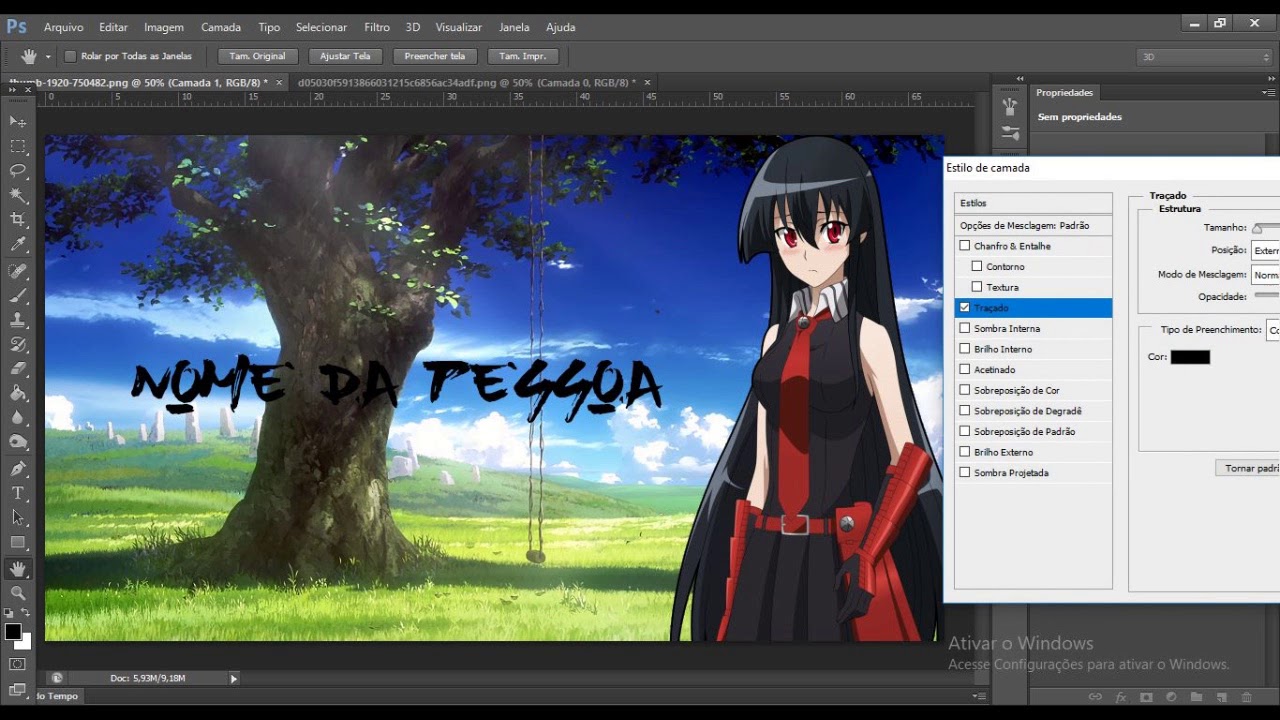1280x720 pixels.
Task: Select the Crop tool
Action: tap(18, 220)
